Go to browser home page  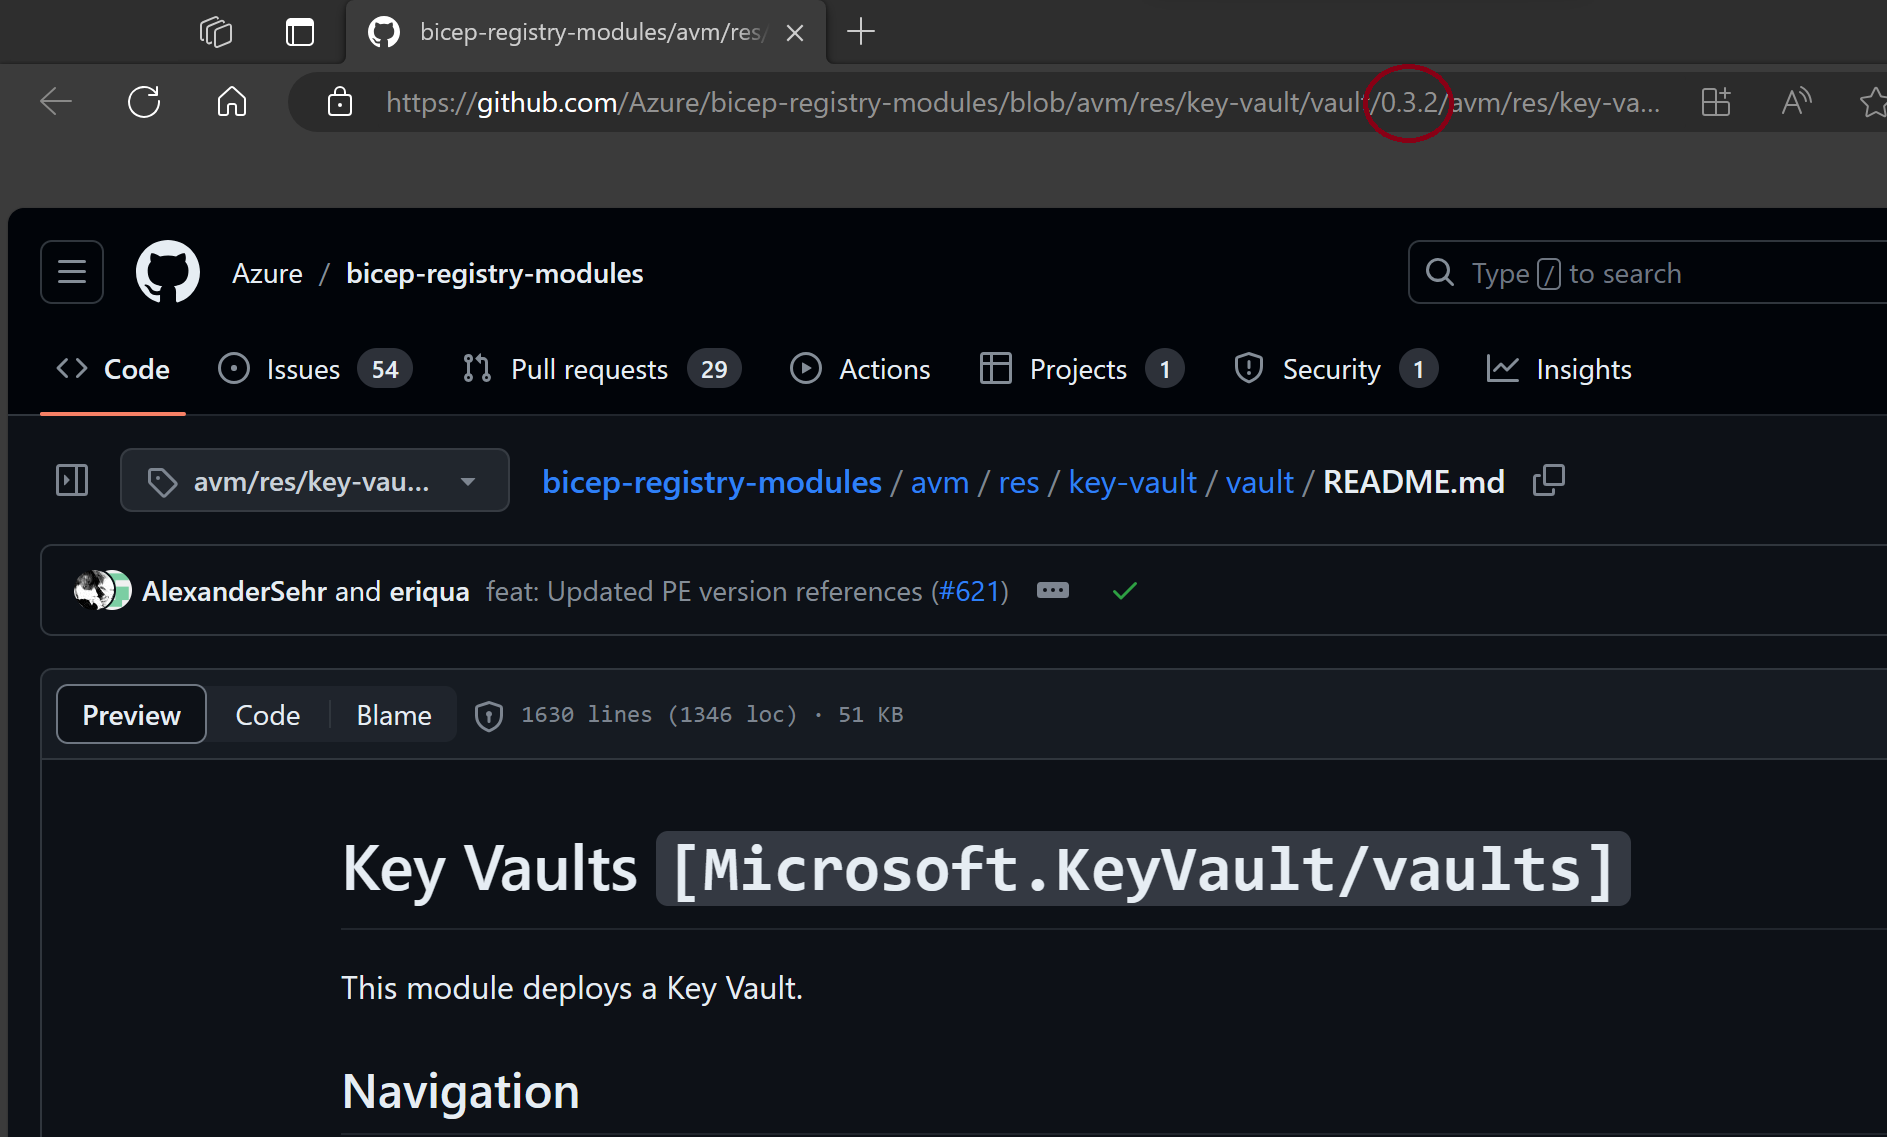pyautogui.click(x=231, y=101)
